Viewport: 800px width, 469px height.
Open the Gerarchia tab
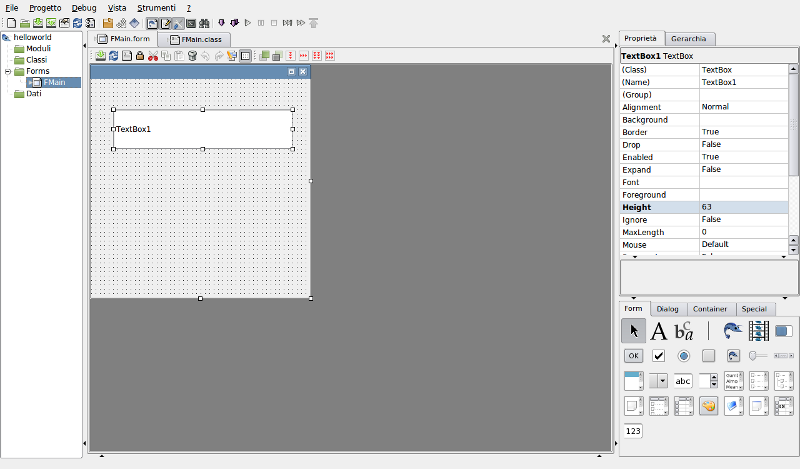pyautogui.click(x=688, y=39)
